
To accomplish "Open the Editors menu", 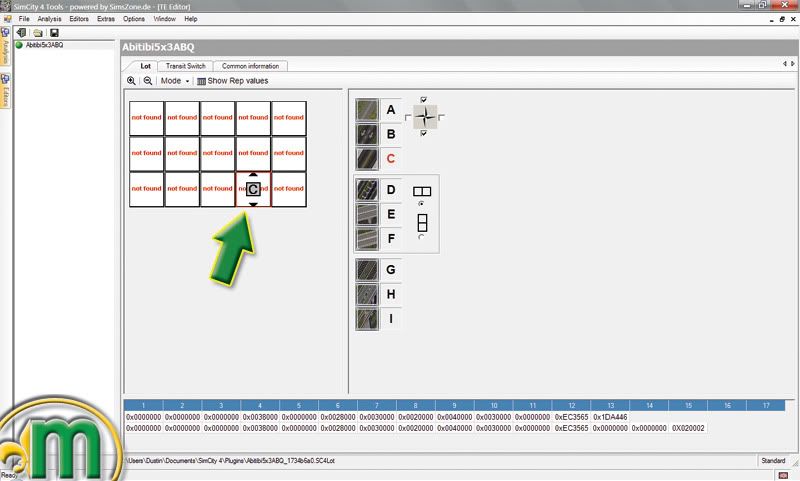I will [79, 19].
